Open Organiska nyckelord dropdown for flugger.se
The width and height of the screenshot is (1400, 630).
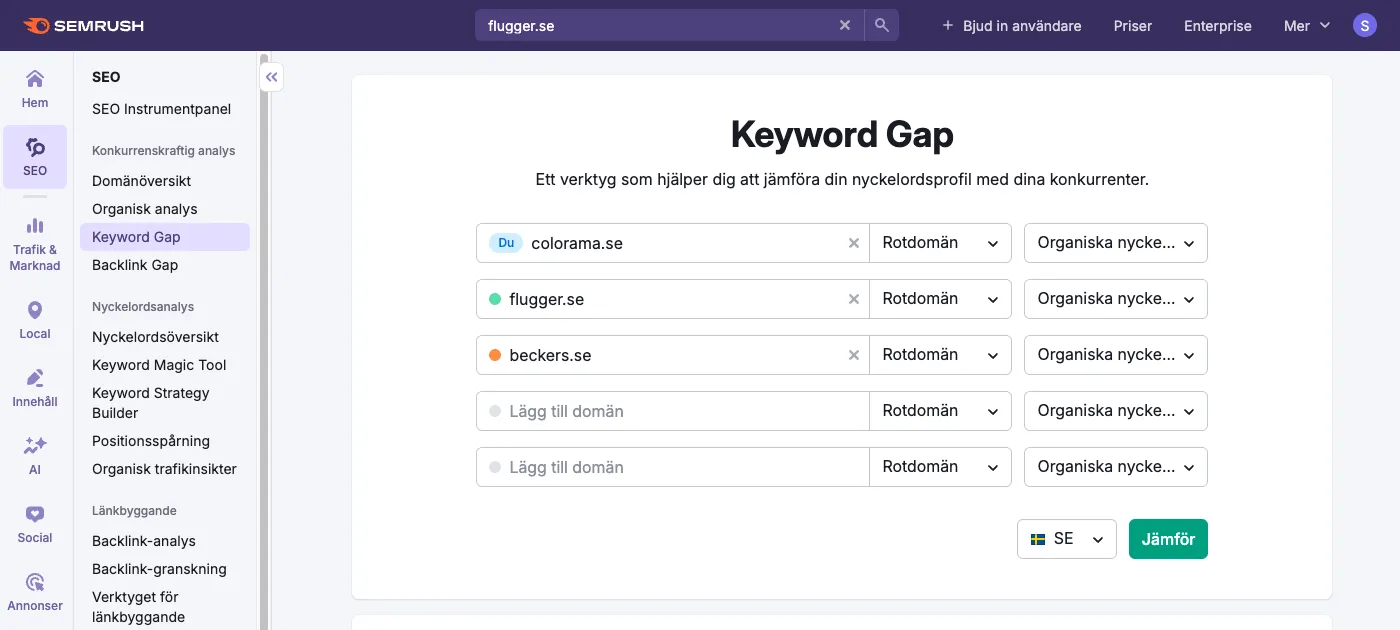point(1116,299)
